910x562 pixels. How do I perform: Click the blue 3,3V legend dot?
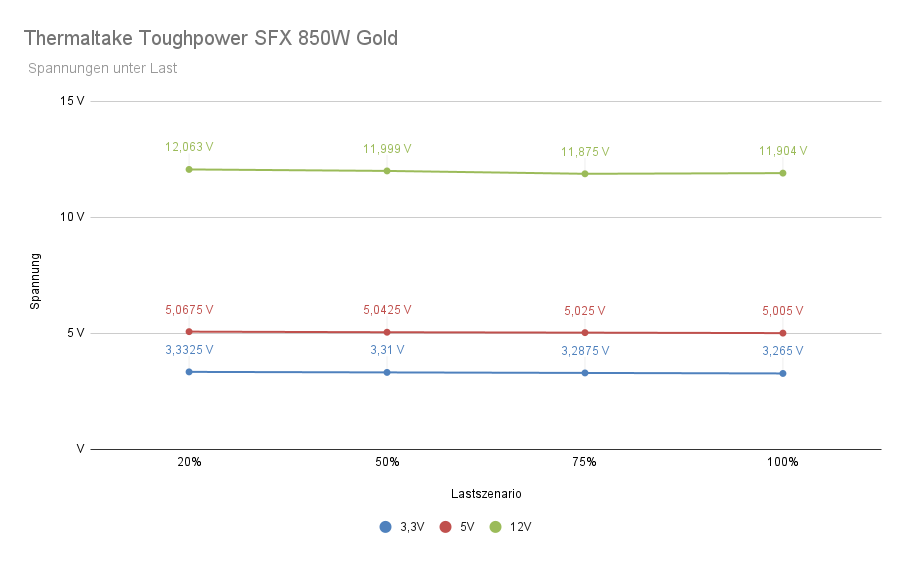385,526
